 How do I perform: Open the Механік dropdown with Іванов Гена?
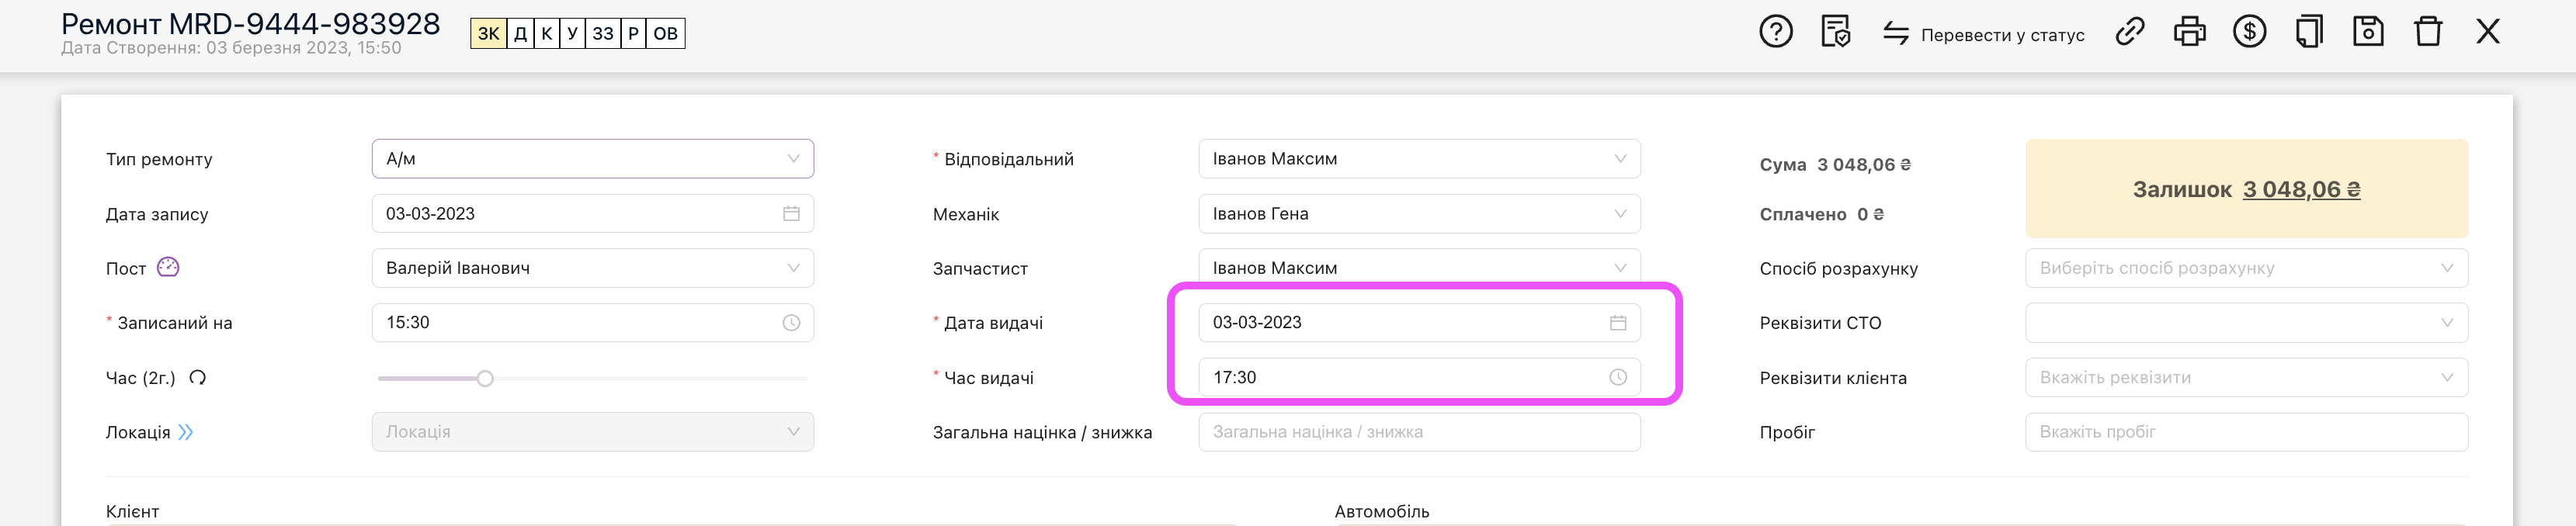(1418, 214)
